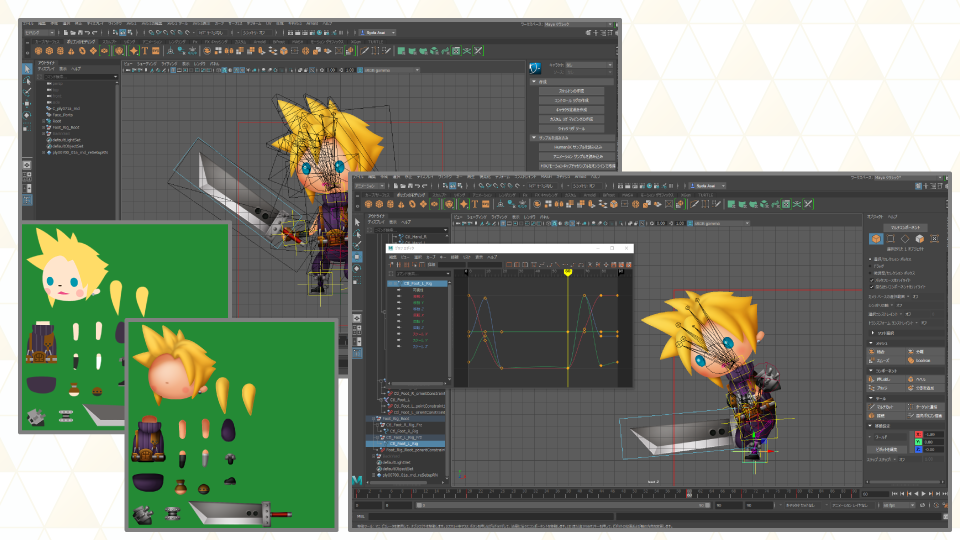Image resolution: width=960 pixels, height=540 pixels.
Task: Click ベベル Bevel button in Modeling Toolkit
Action: 925,380
